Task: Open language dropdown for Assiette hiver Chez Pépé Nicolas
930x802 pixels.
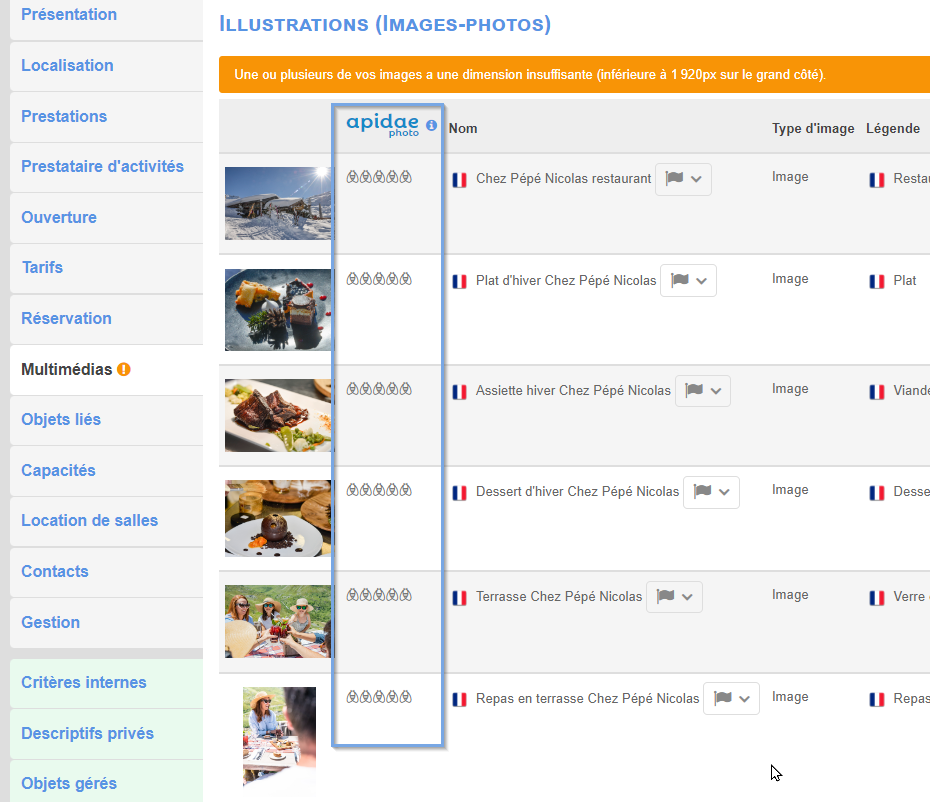Action: click(x=703, y=391)
